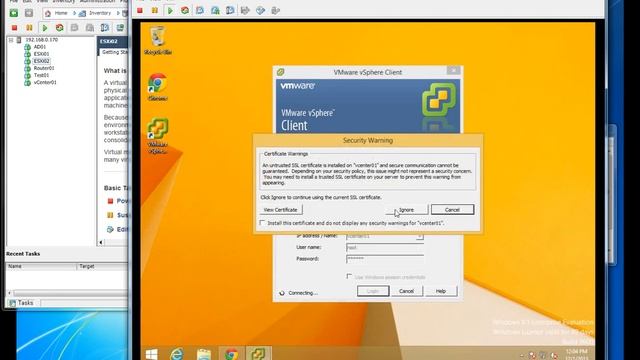This screenshot has height=360, width=640.
Task: Click first snapshot icon in console toolbar
Action: pos(200,11)
